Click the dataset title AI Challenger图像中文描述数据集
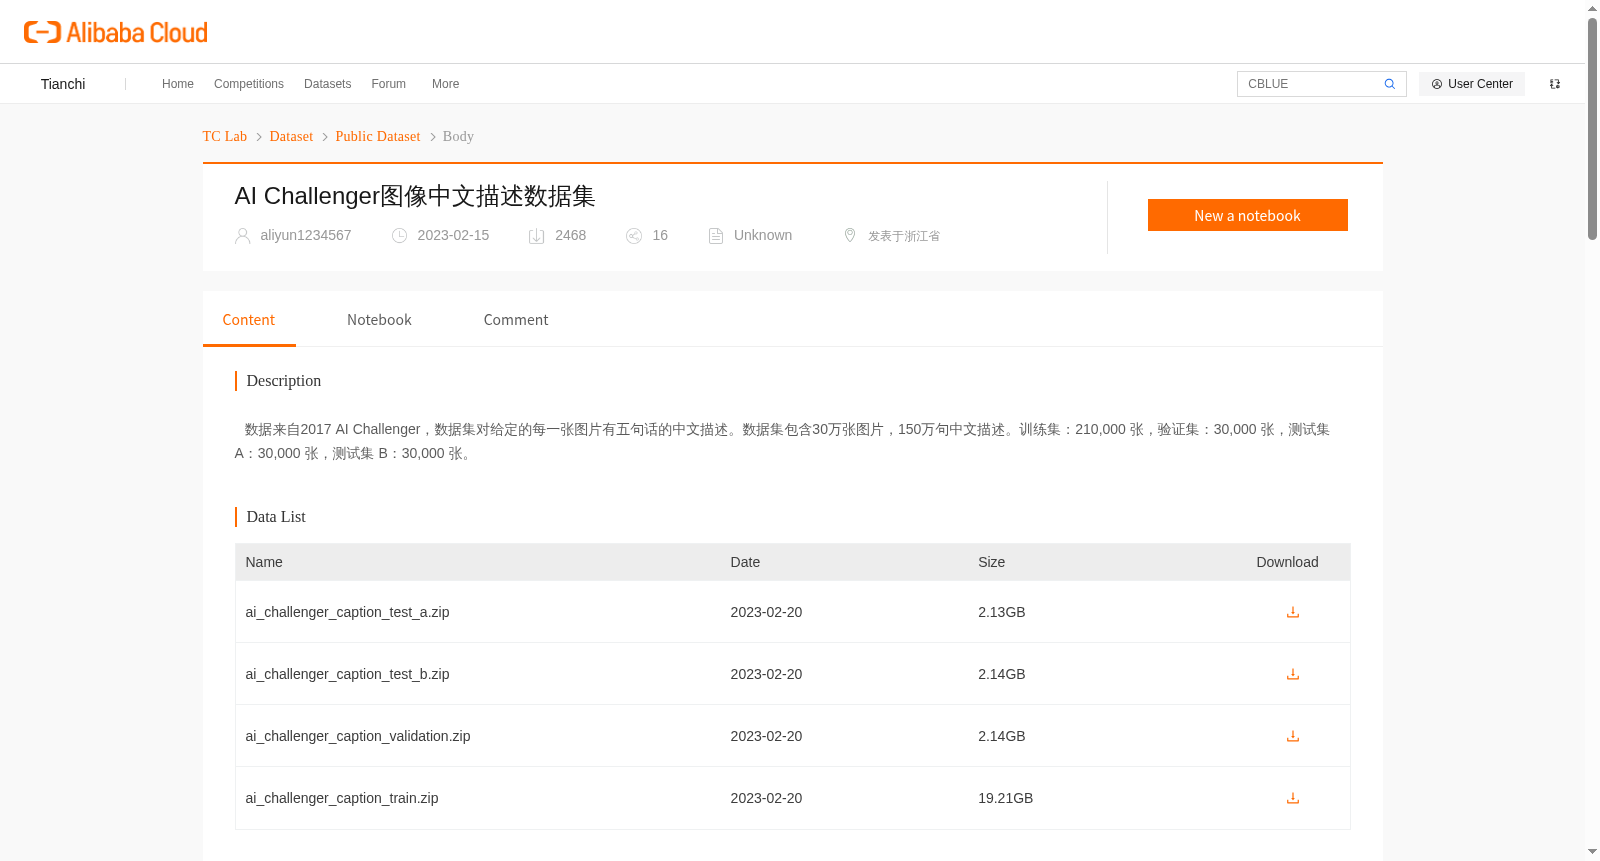The width and height of the screenshot is (1600, 861). (x=415, y=196)
